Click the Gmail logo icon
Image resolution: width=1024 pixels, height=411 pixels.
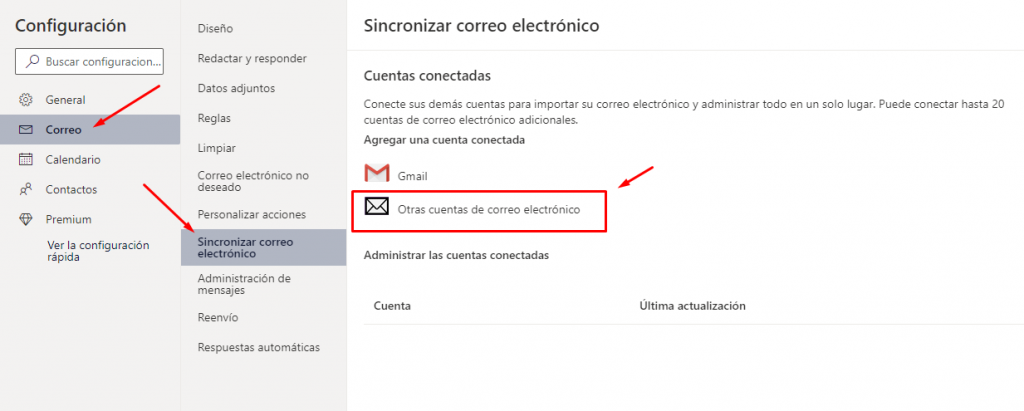[x=376, y=175]
